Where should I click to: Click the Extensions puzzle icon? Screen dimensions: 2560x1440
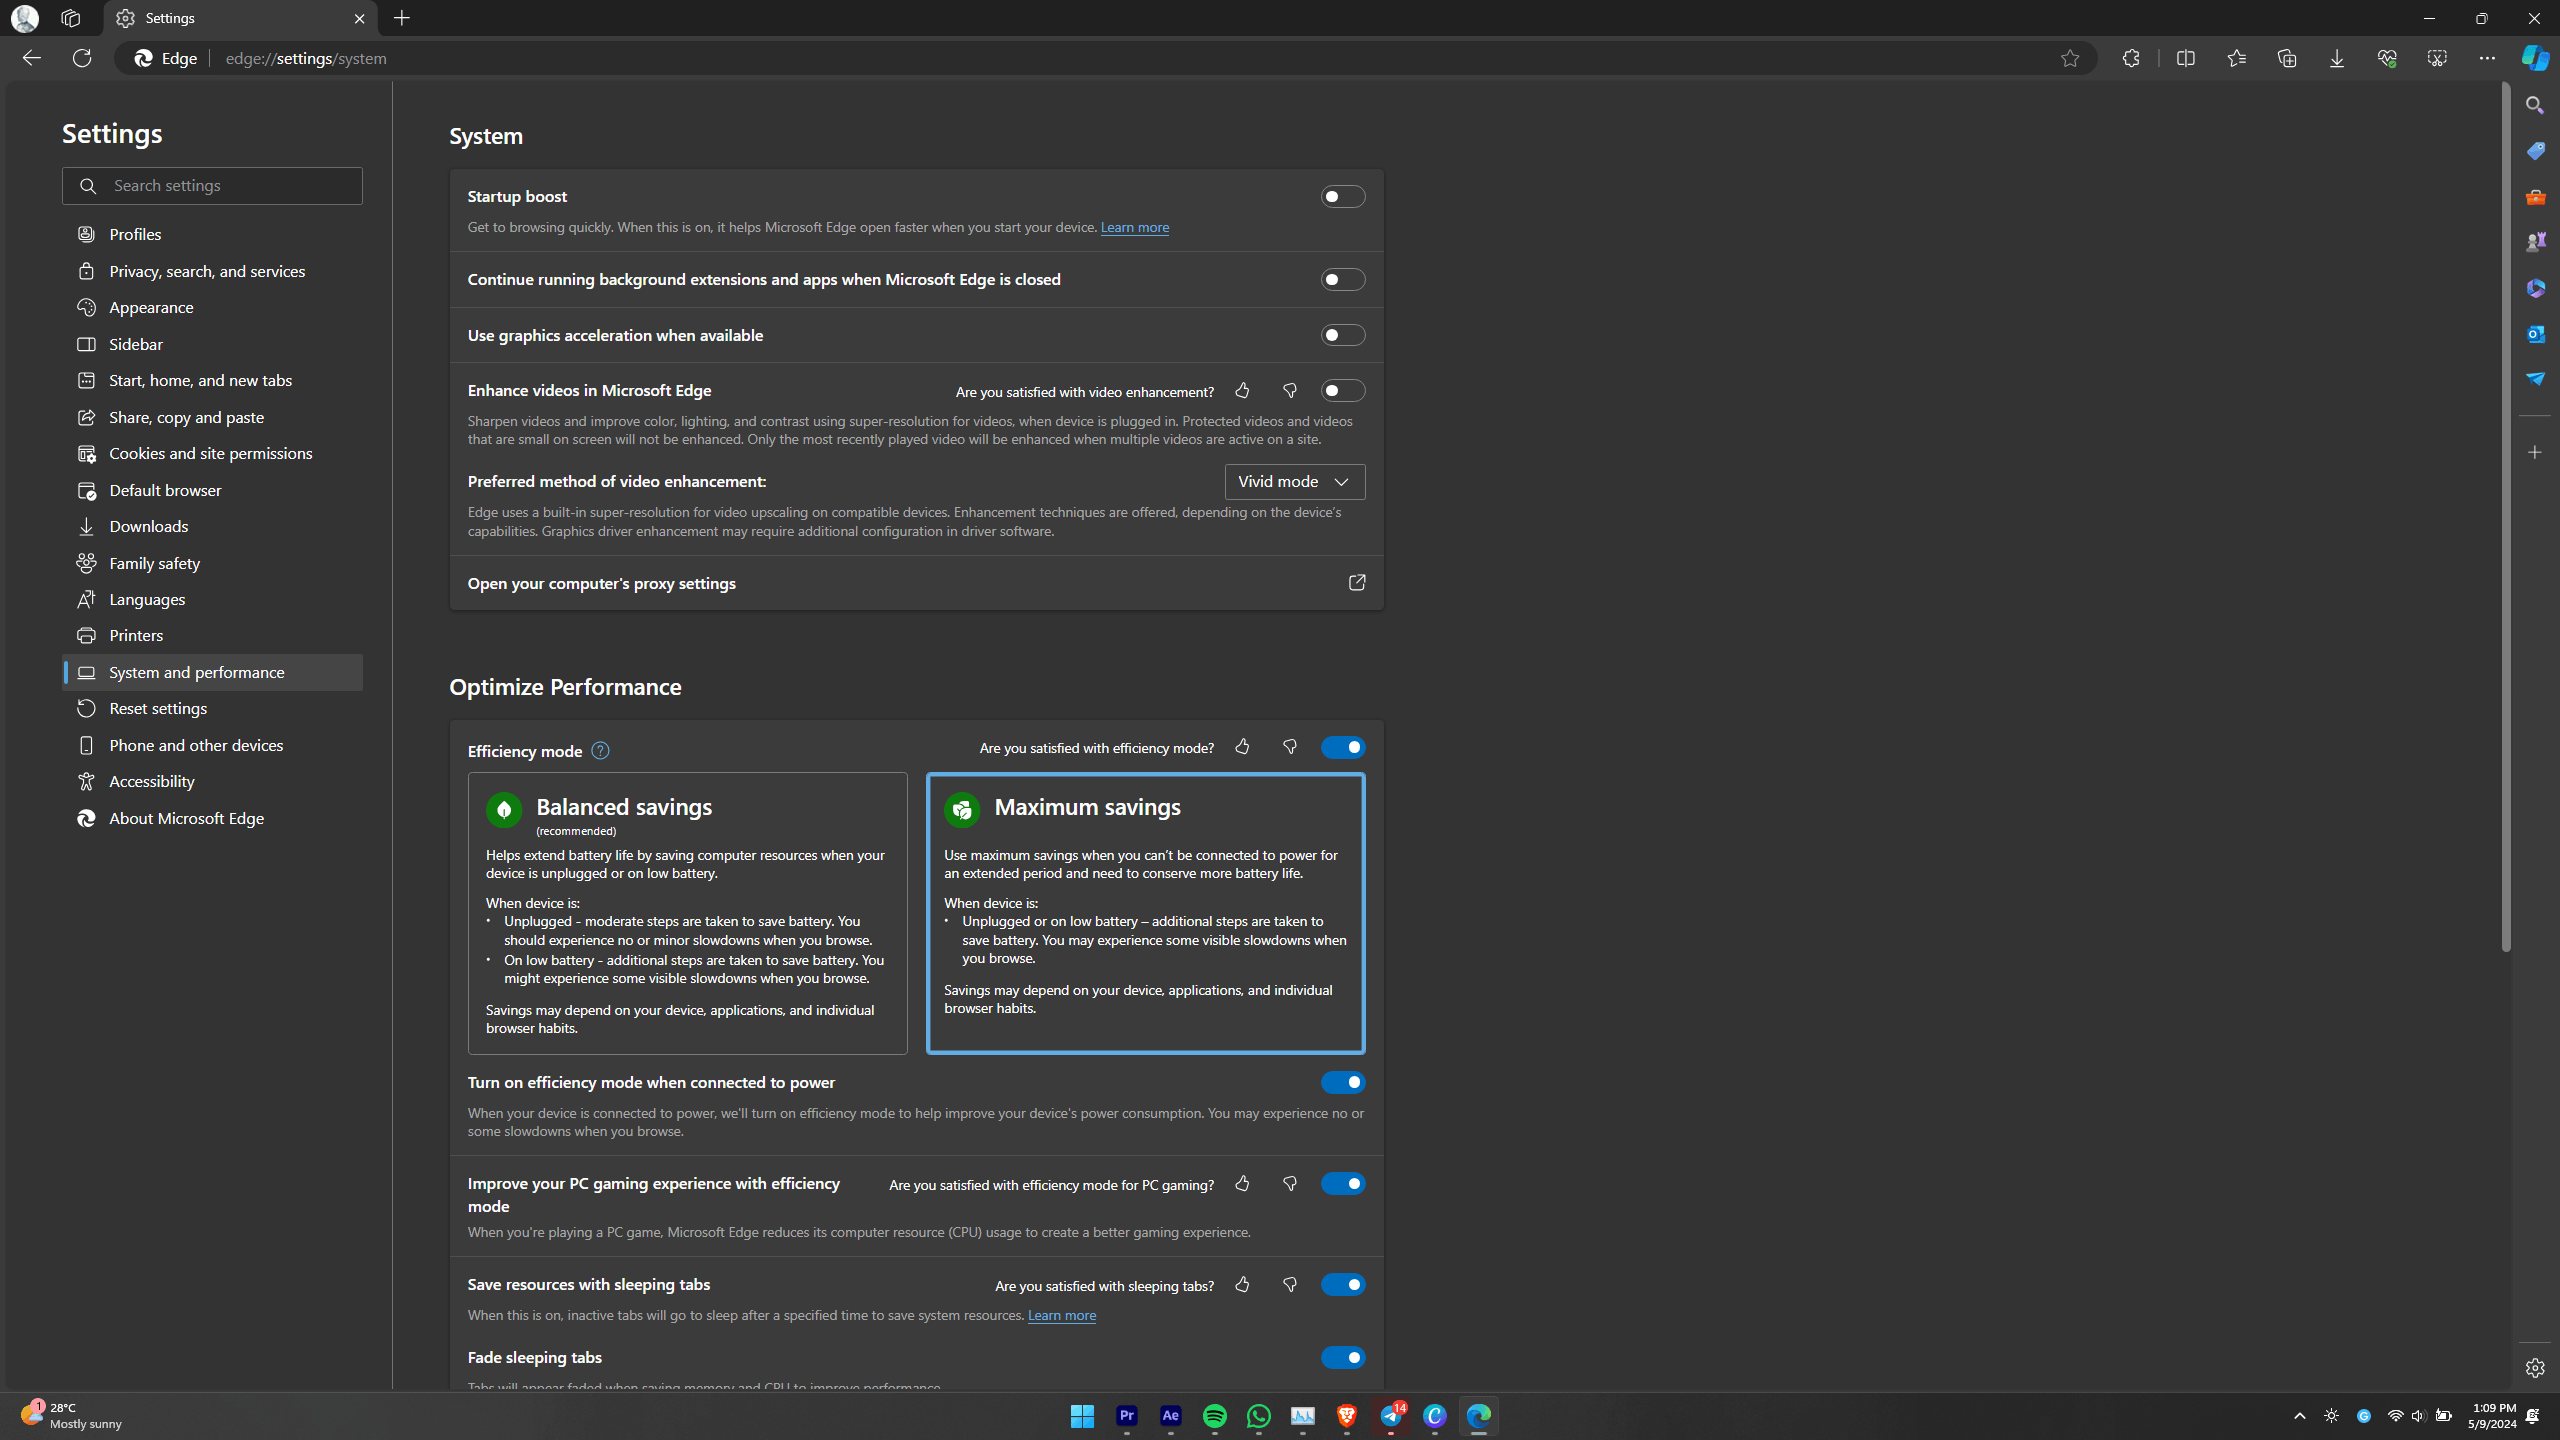coord(2131,58)
